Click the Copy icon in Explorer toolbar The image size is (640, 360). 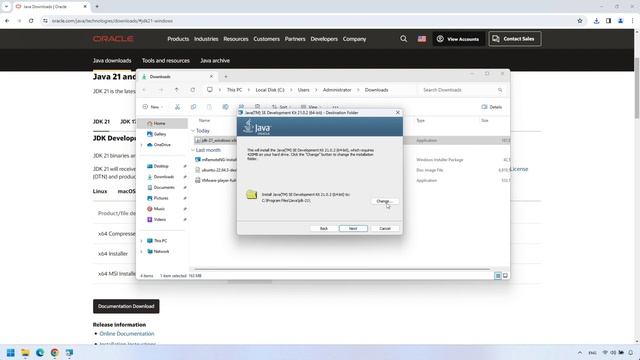tap(193, 107)
